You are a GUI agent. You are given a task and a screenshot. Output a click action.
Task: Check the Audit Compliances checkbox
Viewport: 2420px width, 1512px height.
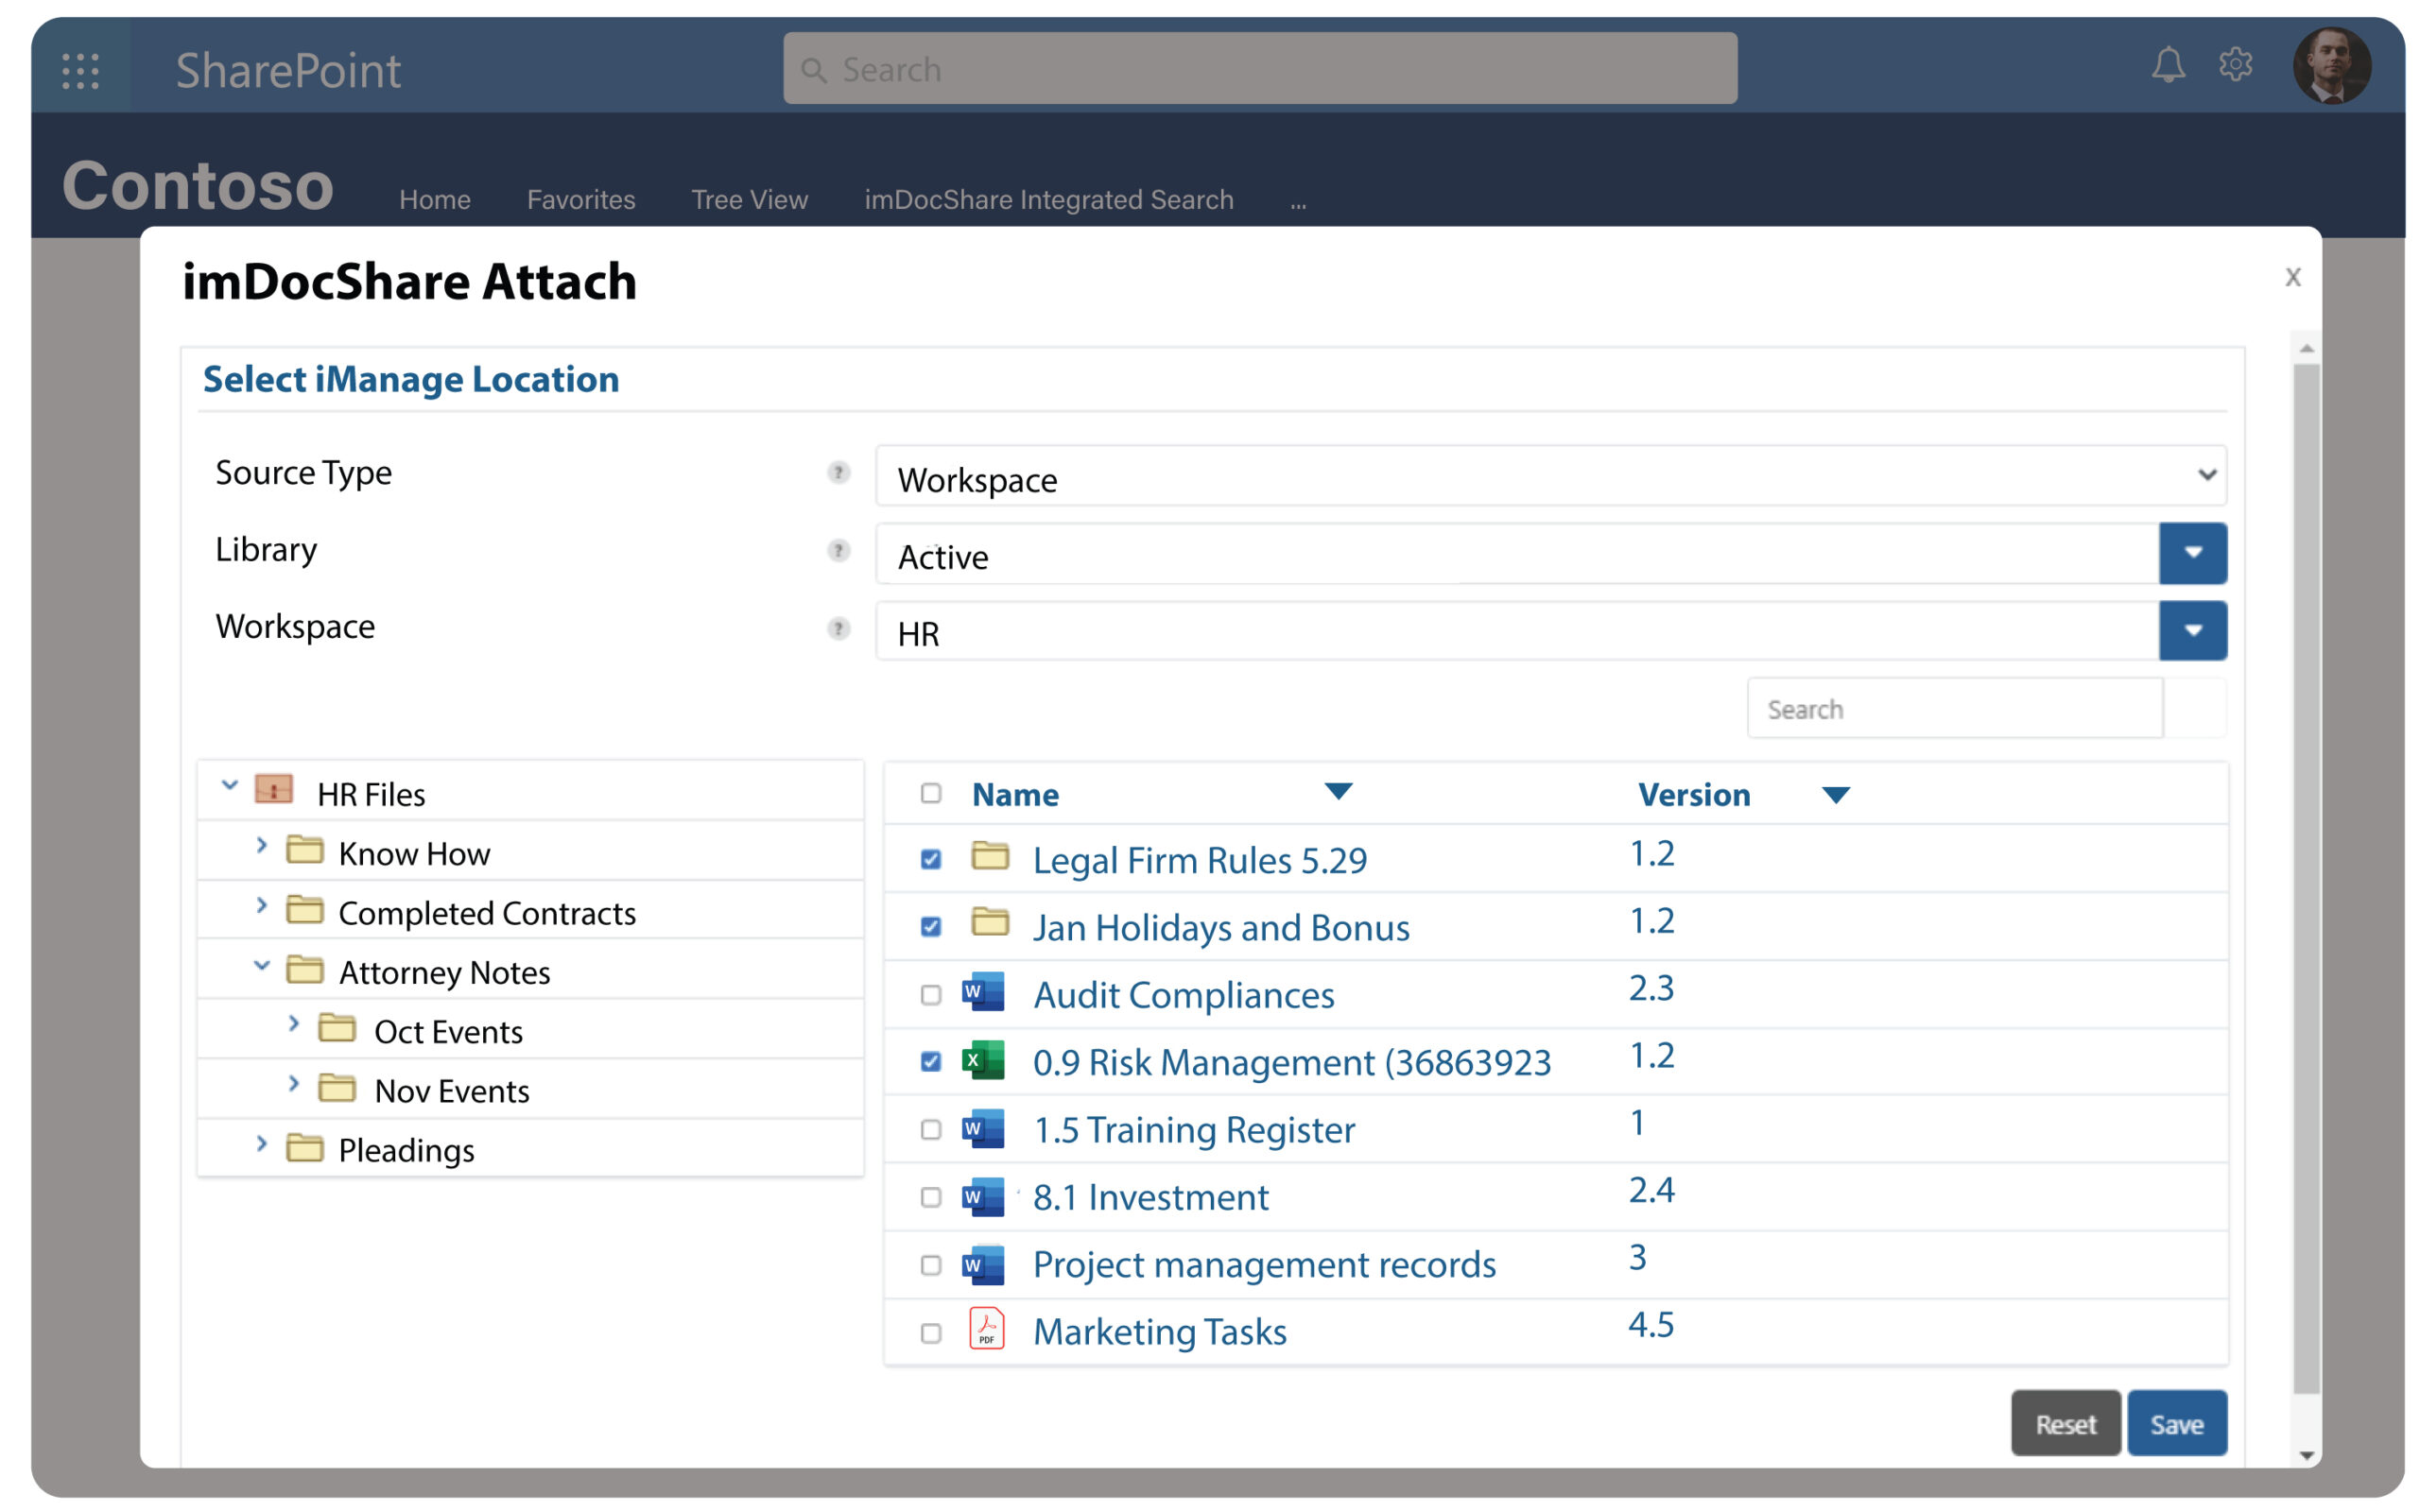[x=931, y=995]
